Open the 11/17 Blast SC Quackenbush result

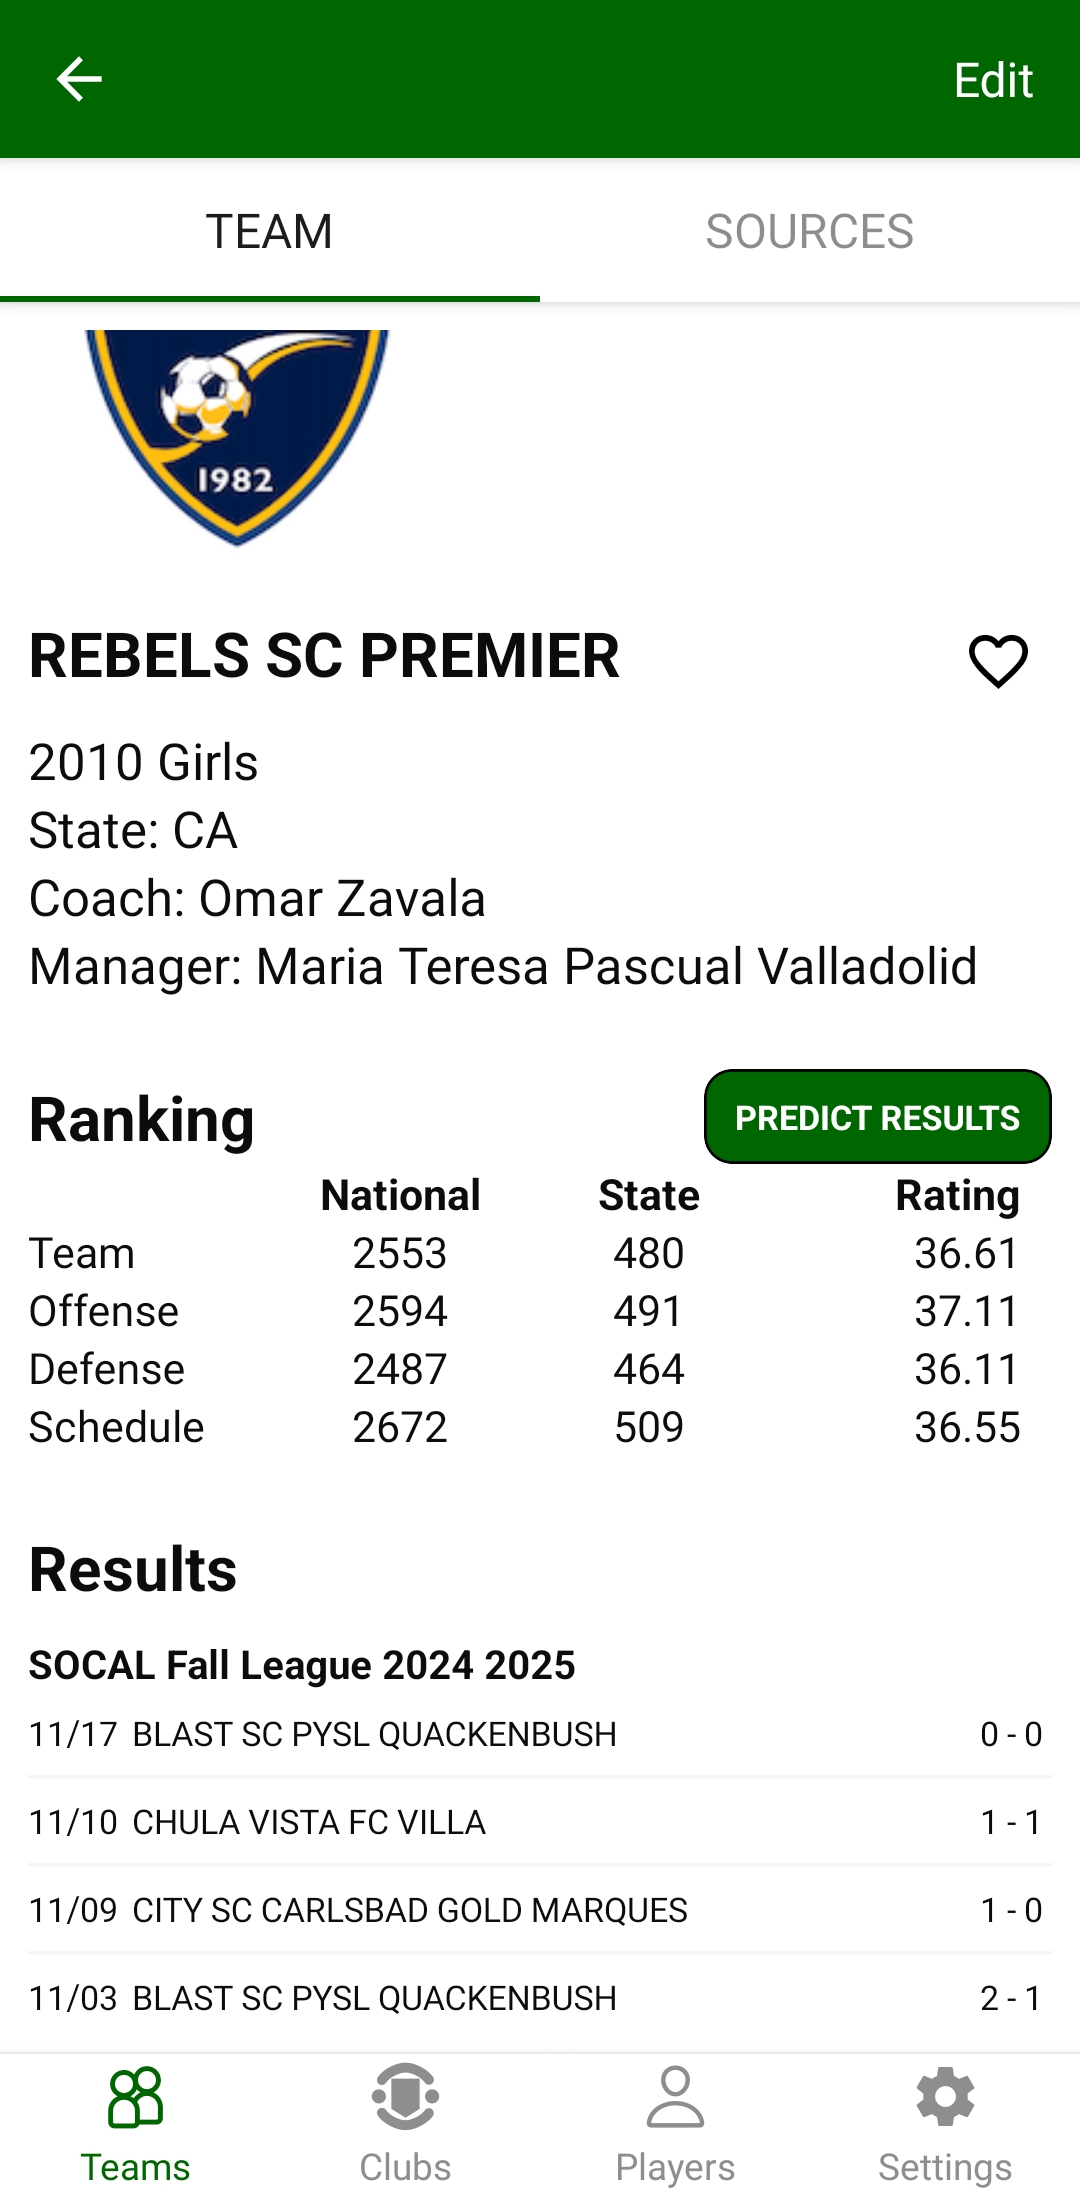point(540,1734)
